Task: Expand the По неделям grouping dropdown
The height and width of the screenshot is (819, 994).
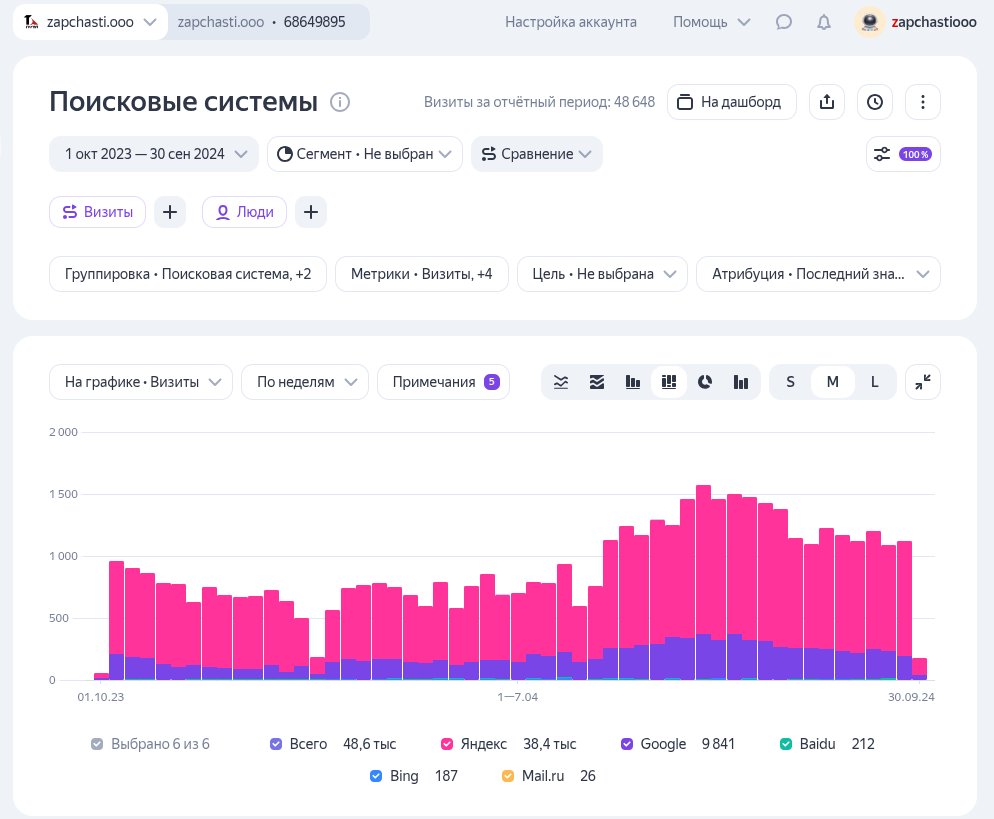Action: [x=304, y=382]
